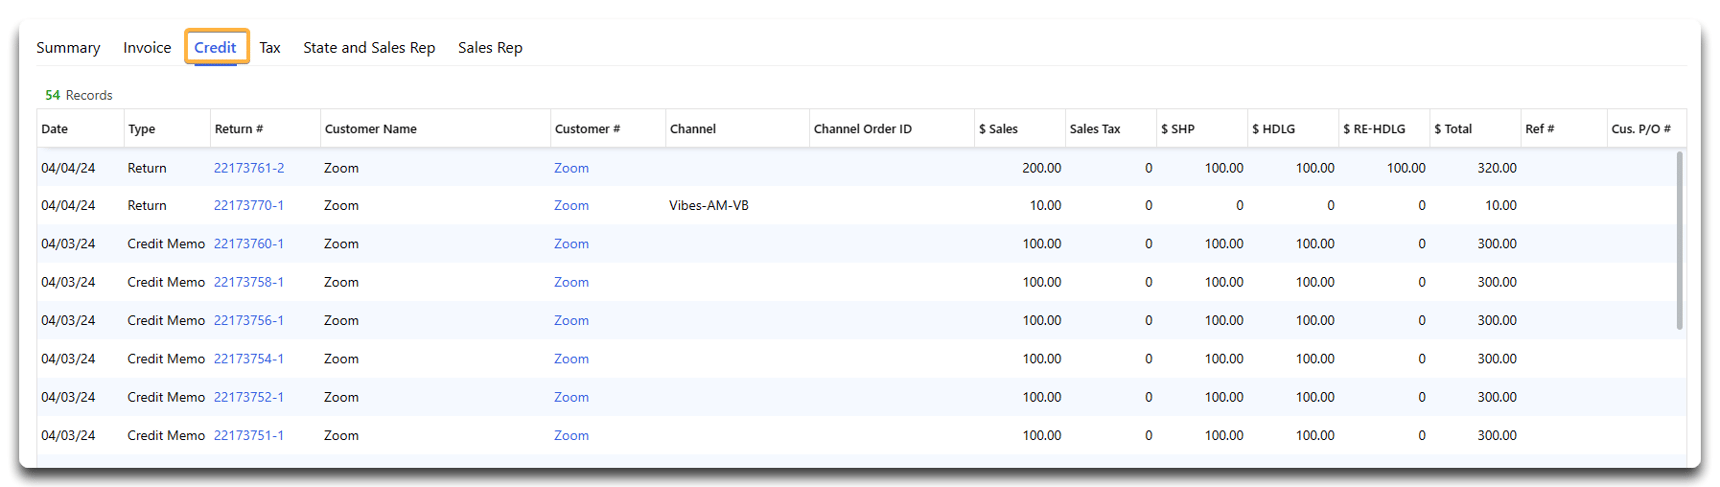1720x487 pixels.
Task: Open return number 22173761-2
Action: [x=249, y=168]
